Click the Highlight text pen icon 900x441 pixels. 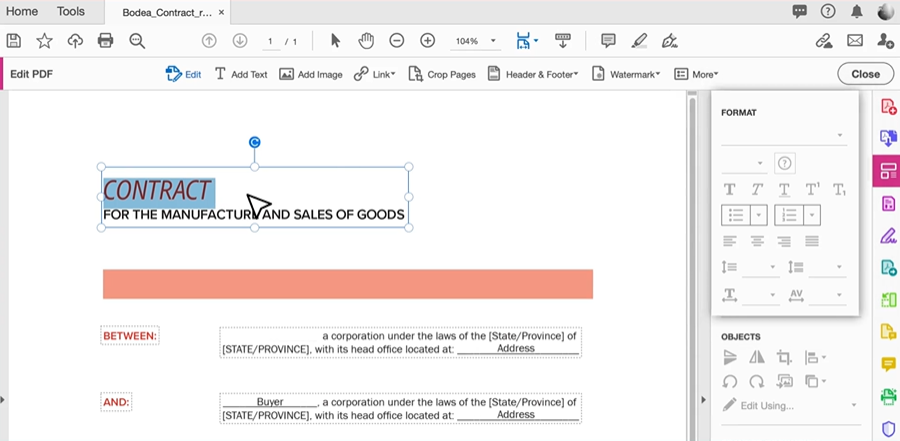[639, 41]
